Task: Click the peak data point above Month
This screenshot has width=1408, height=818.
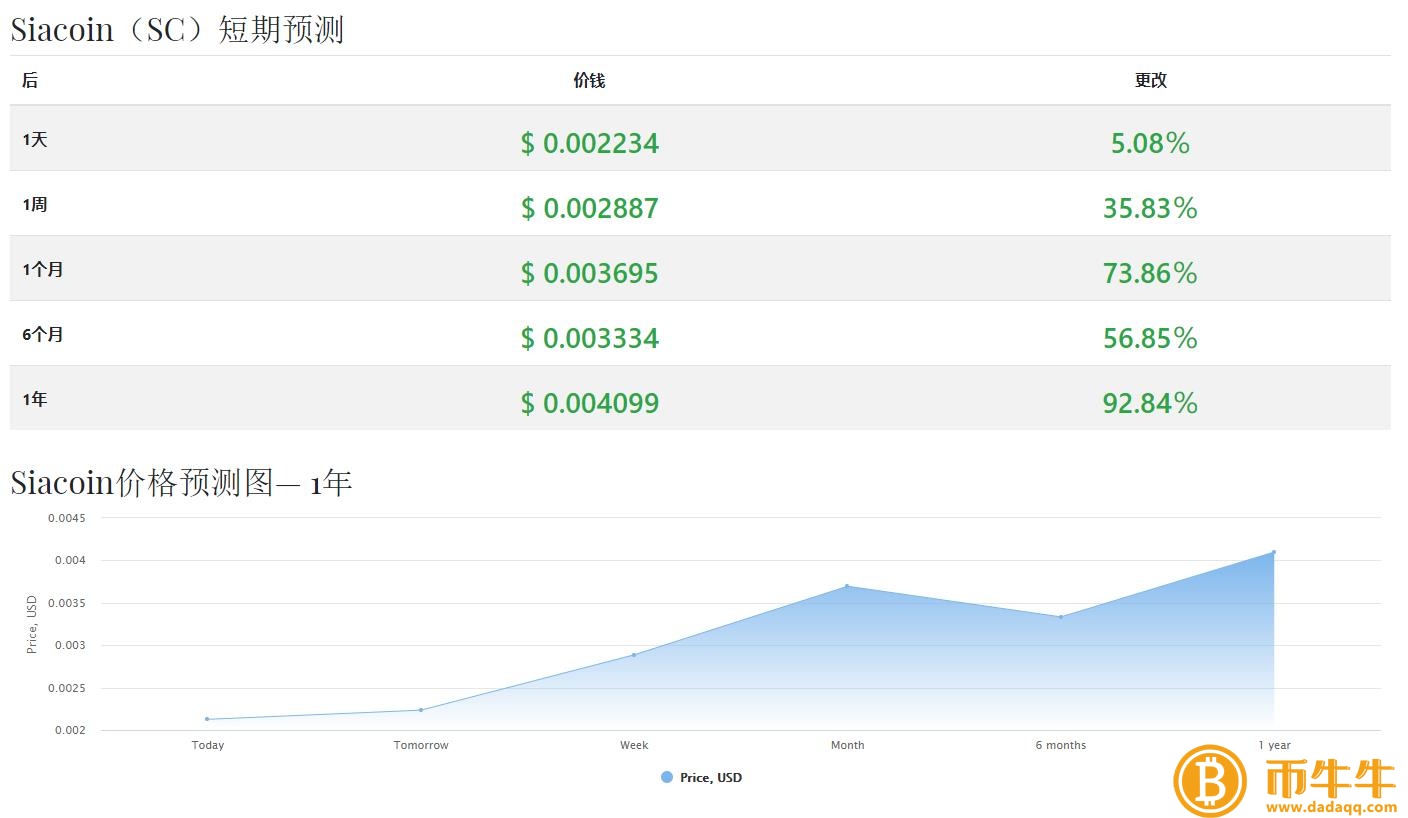Action: tap(848, 586)
